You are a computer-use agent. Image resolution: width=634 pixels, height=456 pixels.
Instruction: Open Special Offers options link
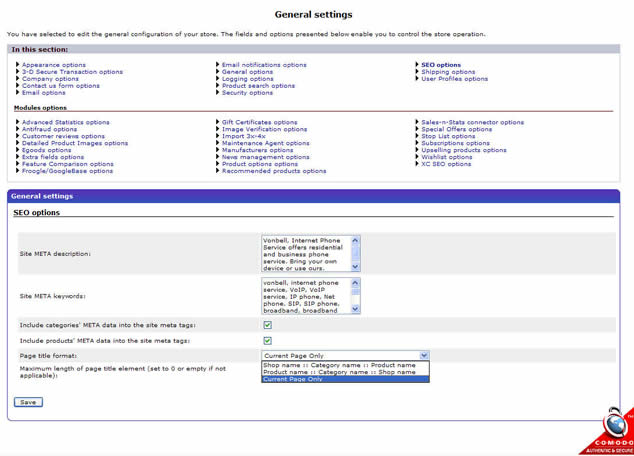coord(457,129)
